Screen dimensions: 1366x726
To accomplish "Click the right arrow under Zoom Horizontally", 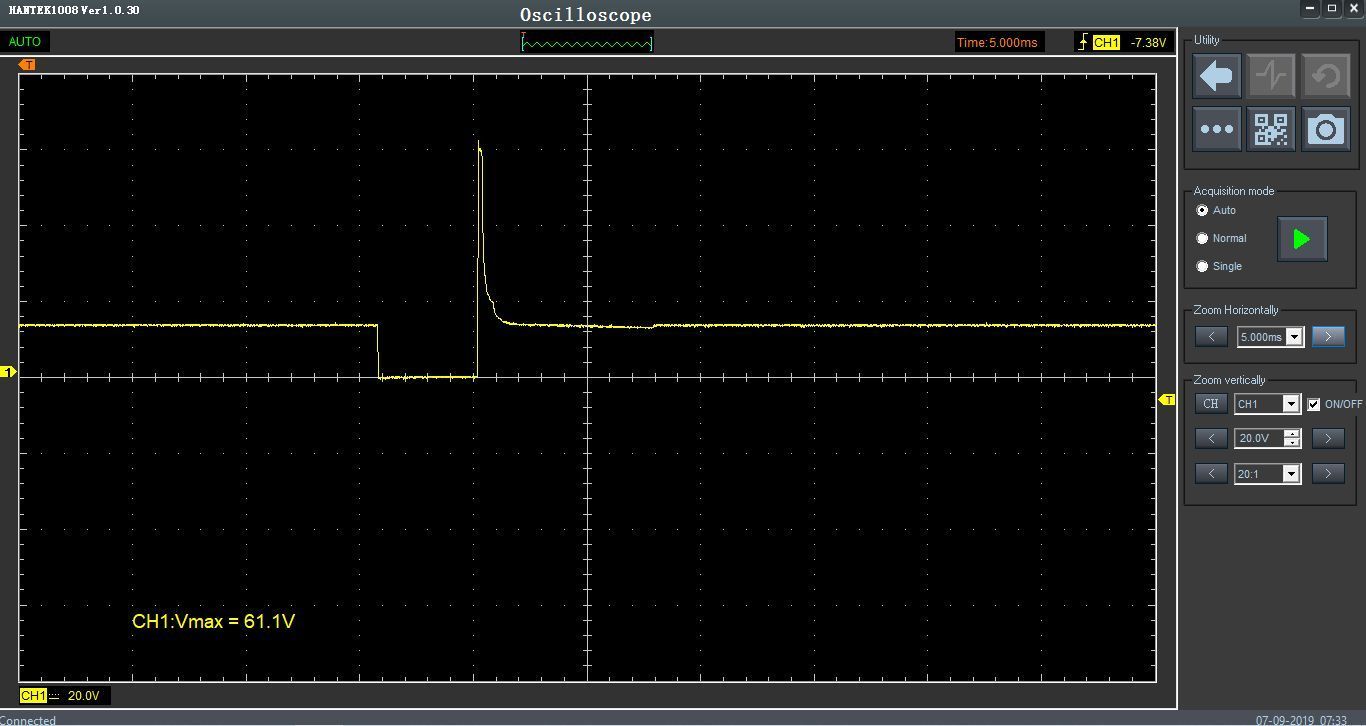I will pos(1327,337).
